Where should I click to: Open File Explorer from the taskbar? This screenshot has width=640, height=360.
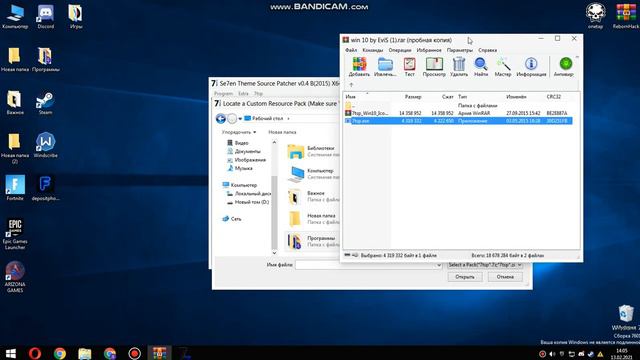coord(84,353)
